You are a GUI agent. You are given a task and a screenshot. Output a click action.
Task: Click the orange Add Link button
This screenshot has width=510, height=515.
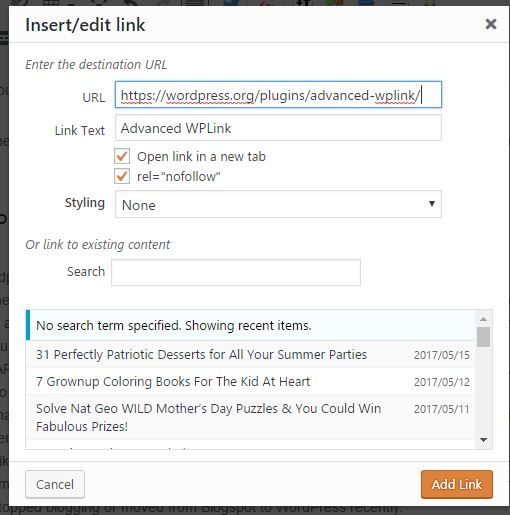coord(457,484)
